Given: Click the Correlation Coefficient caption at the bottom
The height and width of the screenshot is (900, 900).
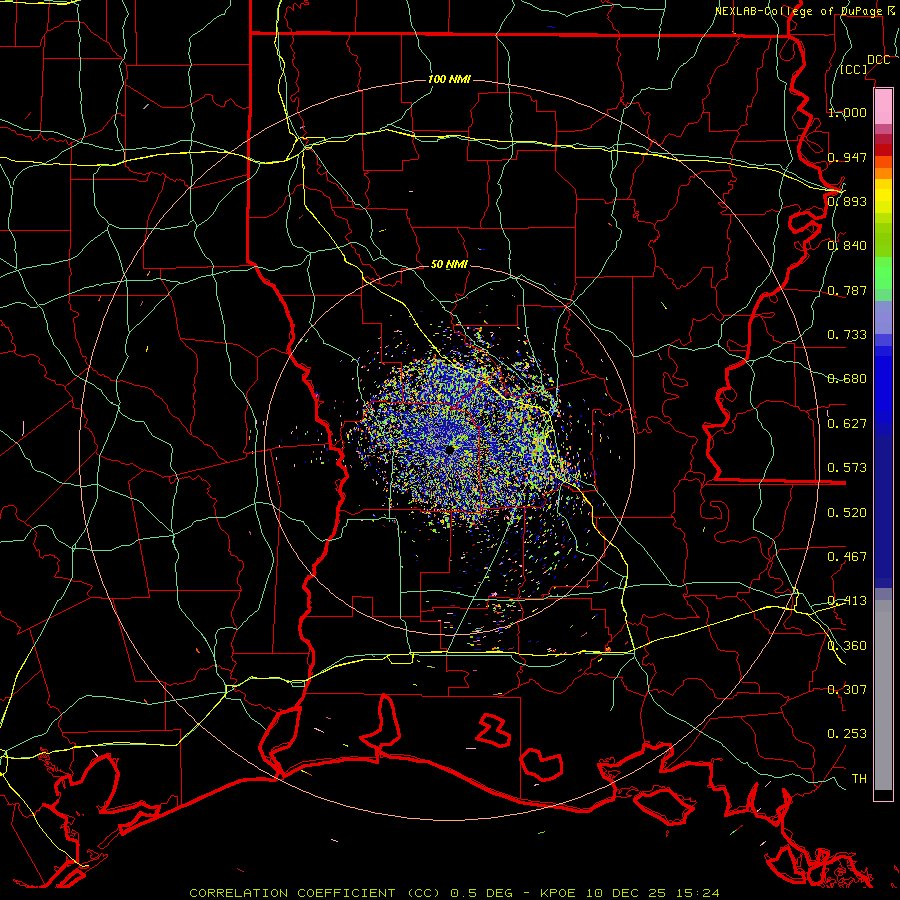Looking at the screenshot, I should [455, 893].
